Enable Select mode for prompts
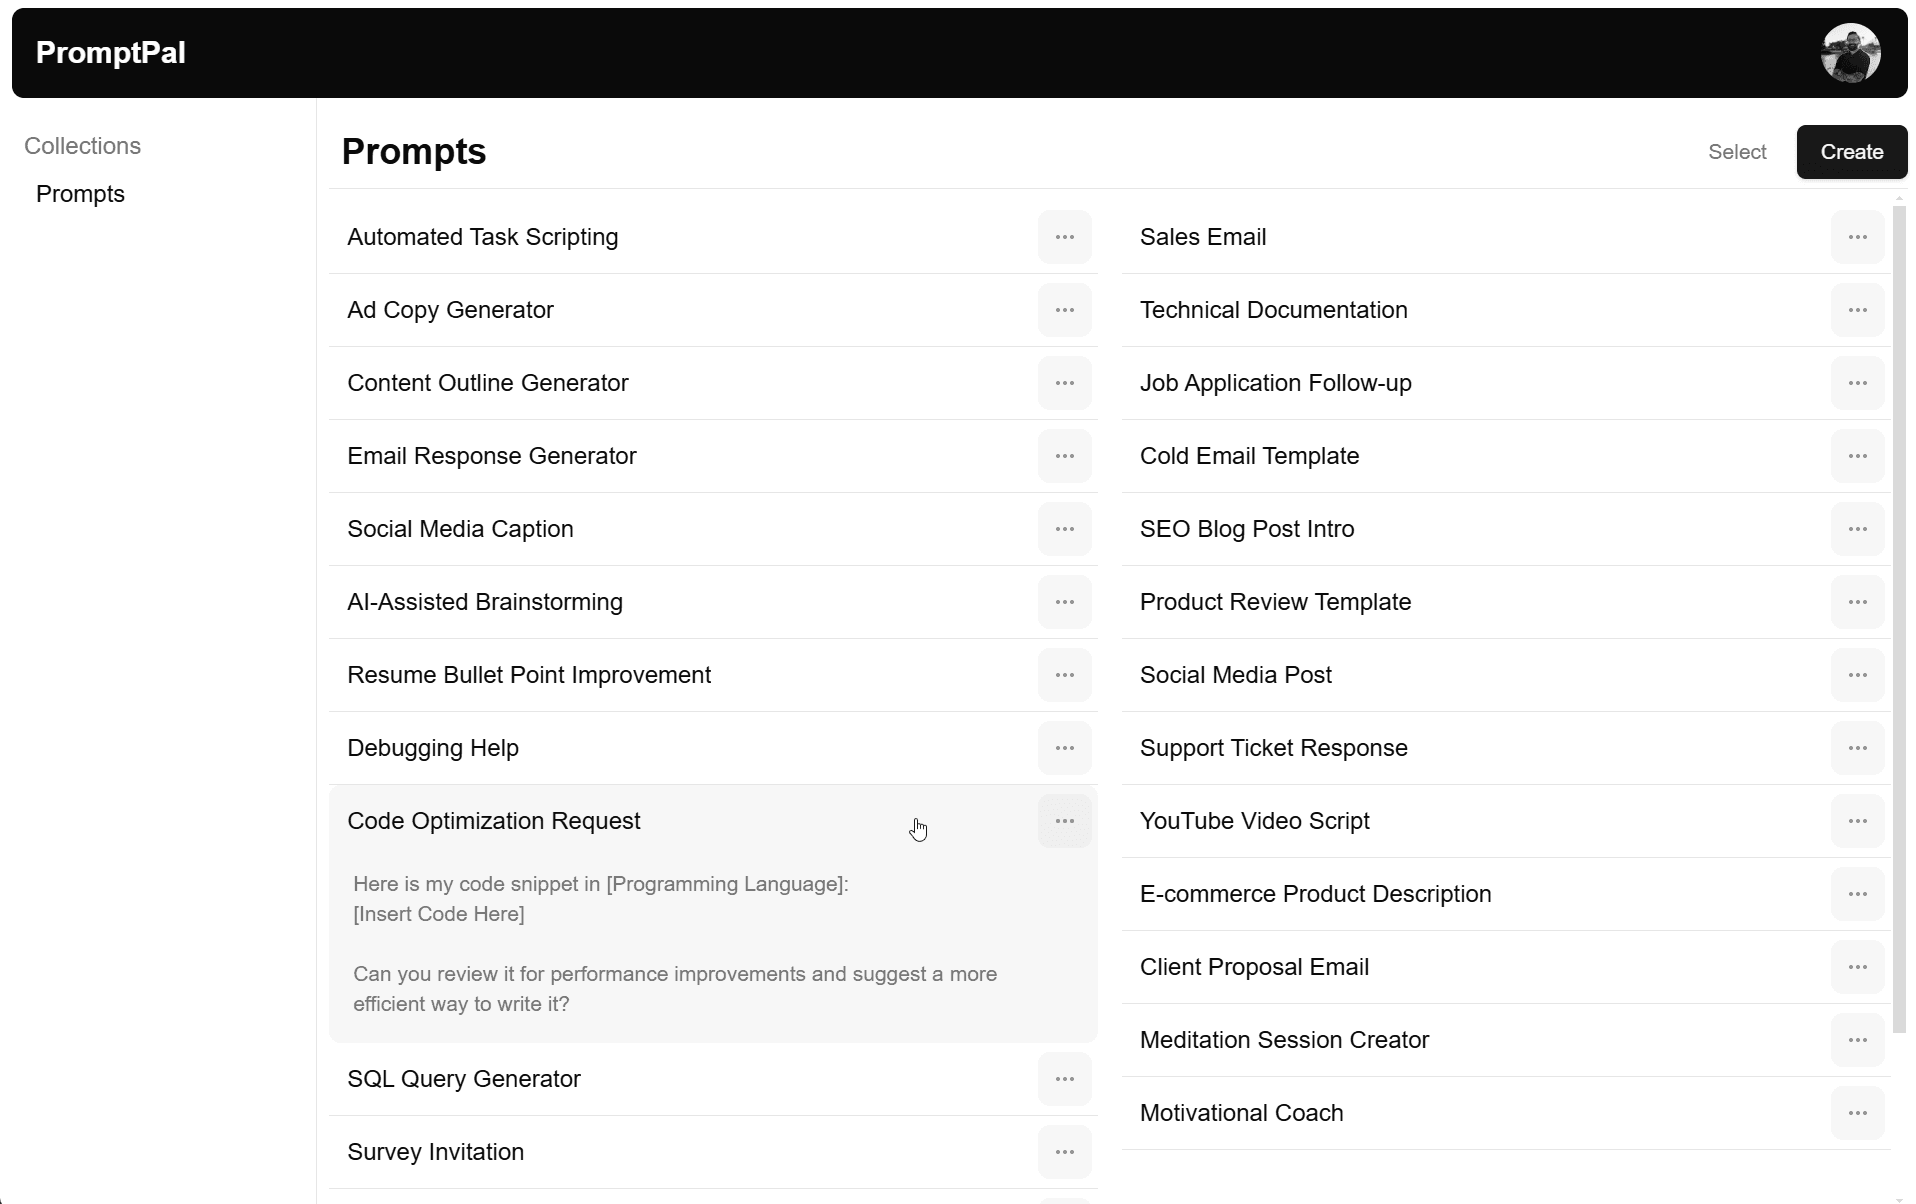This screenshot has height=1204, width=1916. tap(1737, 152)
